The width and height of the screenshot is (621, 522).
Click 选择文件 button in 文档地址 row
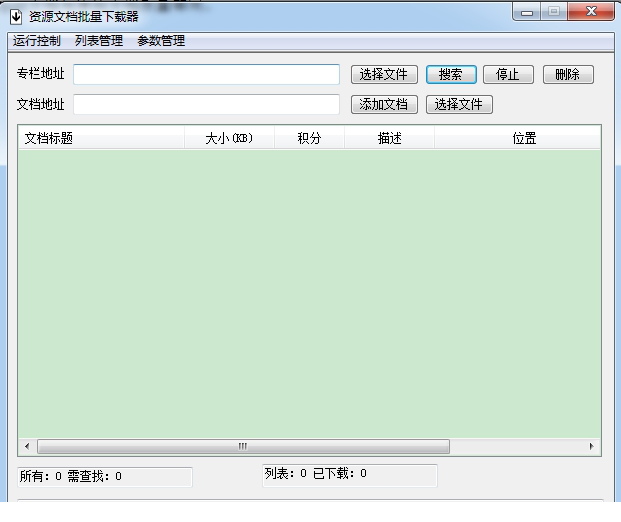tap(459, 105)
